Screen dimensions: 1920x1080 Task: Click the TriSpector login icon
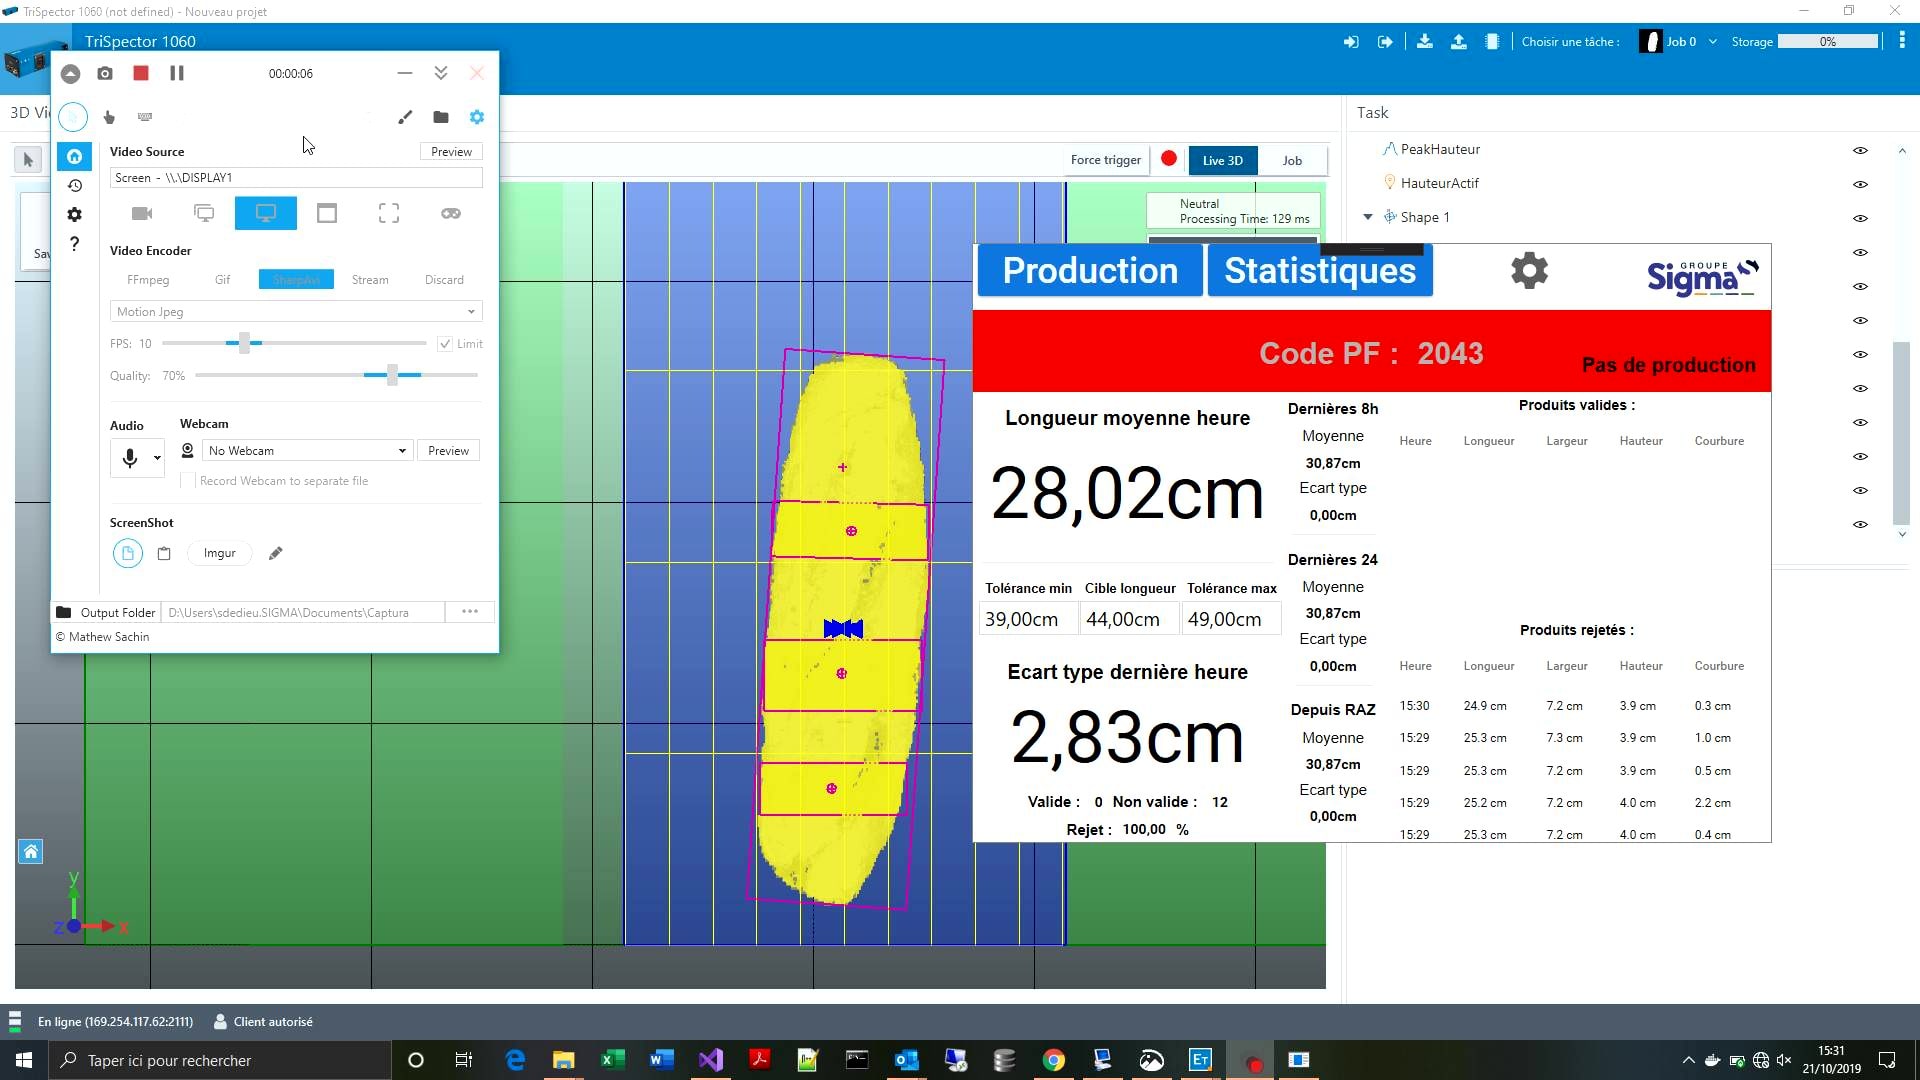[1351, 42]
